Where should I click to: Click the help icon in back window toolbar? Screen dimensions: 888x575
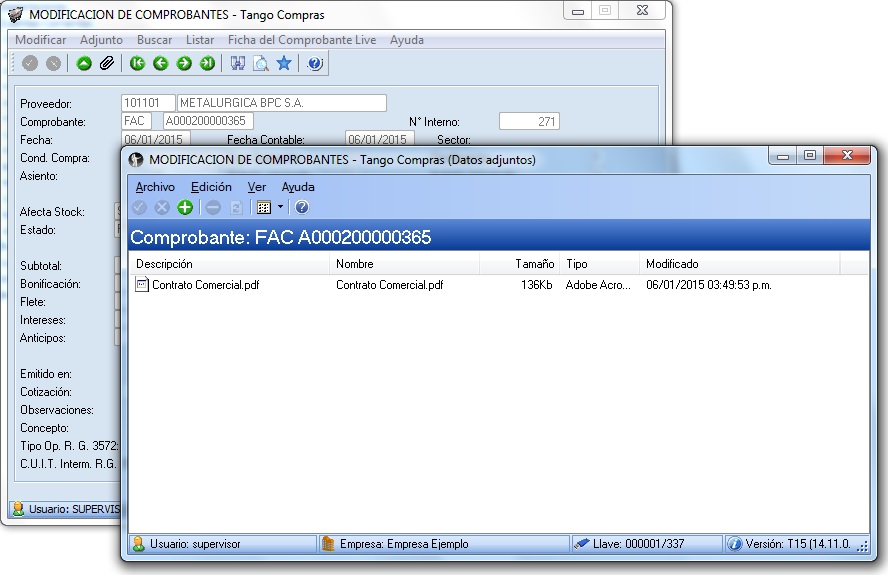[315, 63]
